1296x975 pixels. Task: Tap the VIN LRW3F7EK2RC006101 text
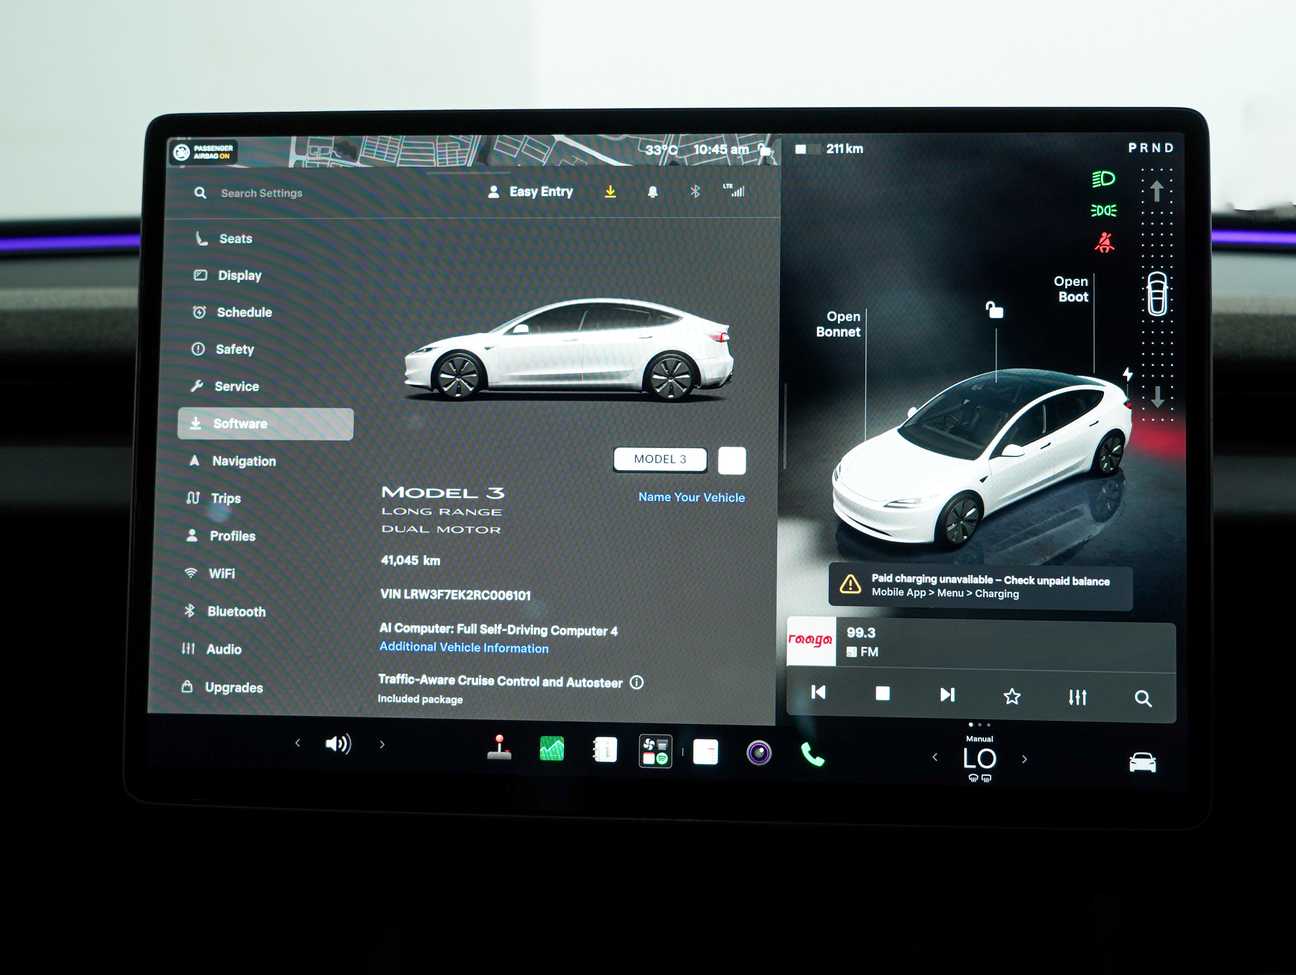point(456,595)
